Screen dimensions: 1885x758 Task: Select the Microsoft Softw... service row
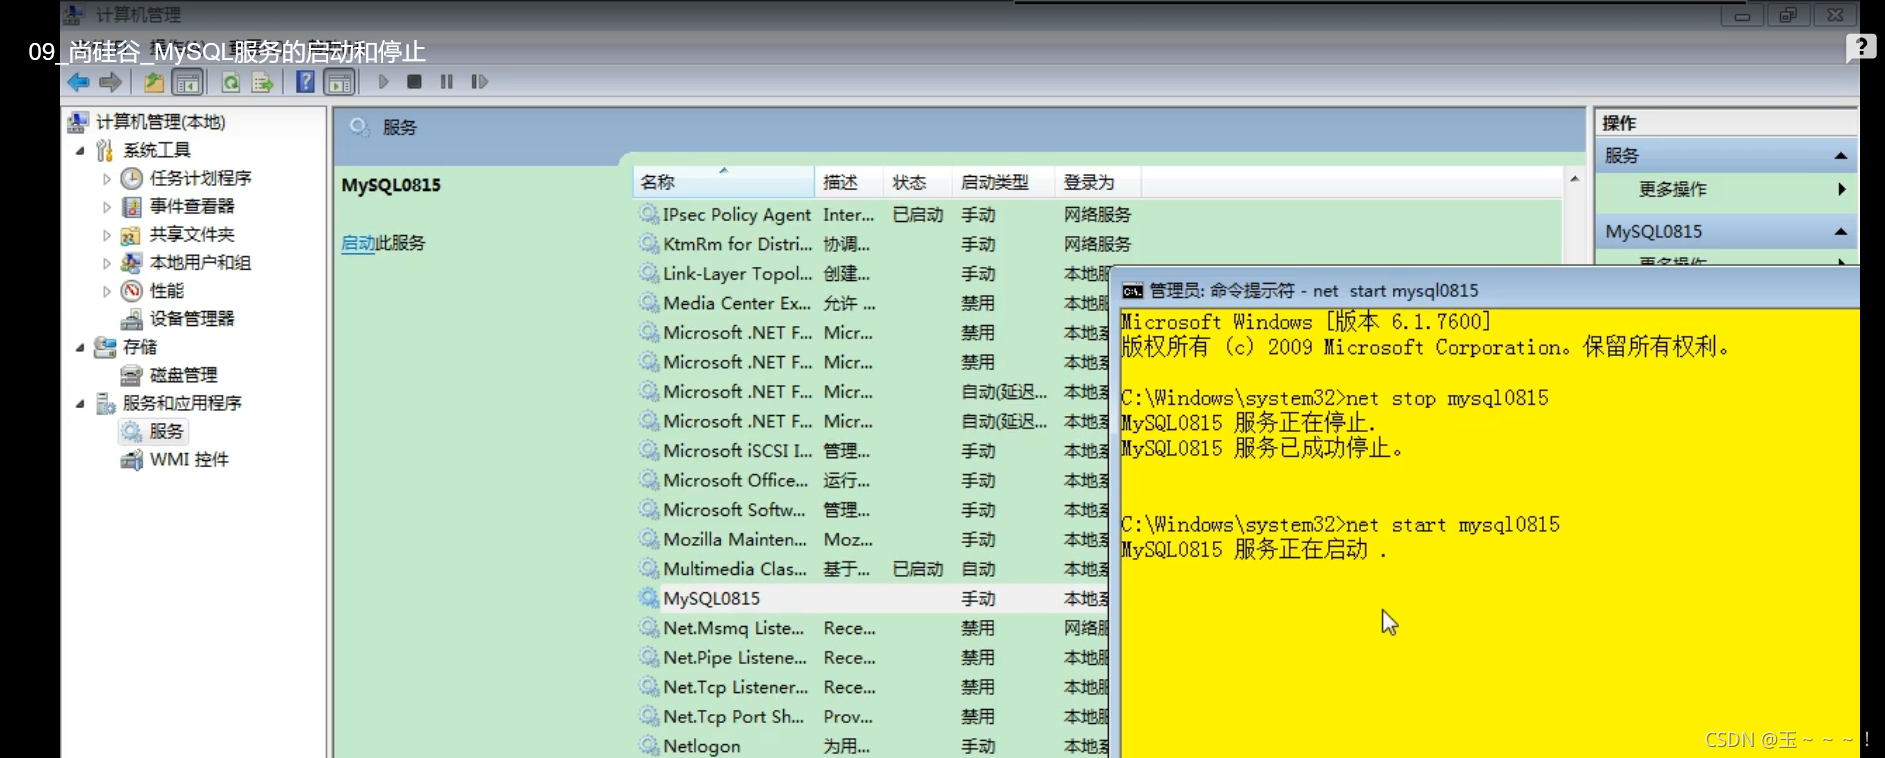pyautogui.click(x=872, y=510)
